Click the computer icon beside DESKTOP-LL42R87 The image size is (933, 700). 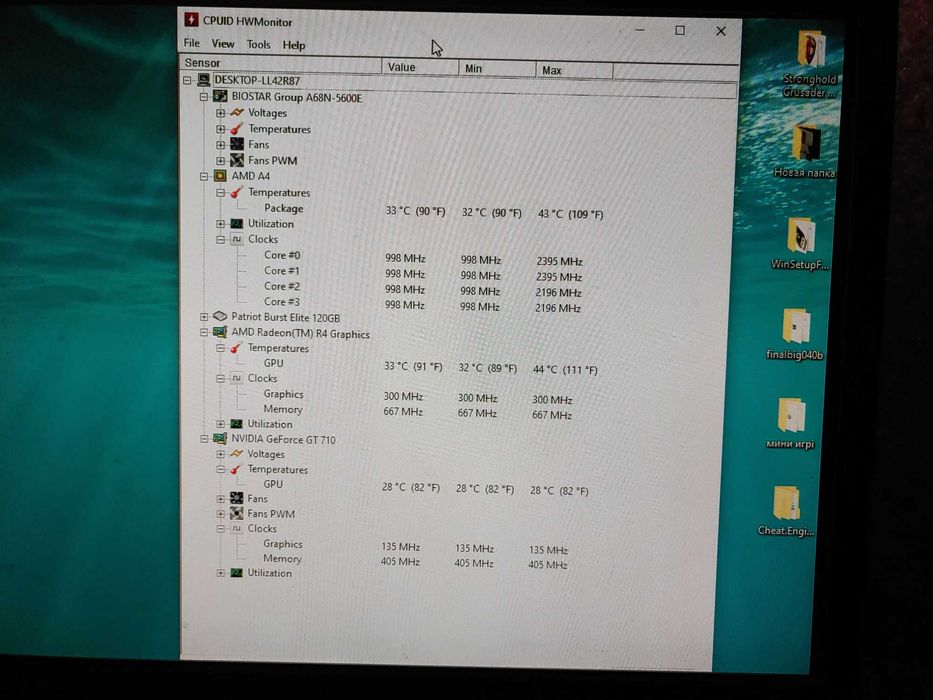tap(203, 80)
